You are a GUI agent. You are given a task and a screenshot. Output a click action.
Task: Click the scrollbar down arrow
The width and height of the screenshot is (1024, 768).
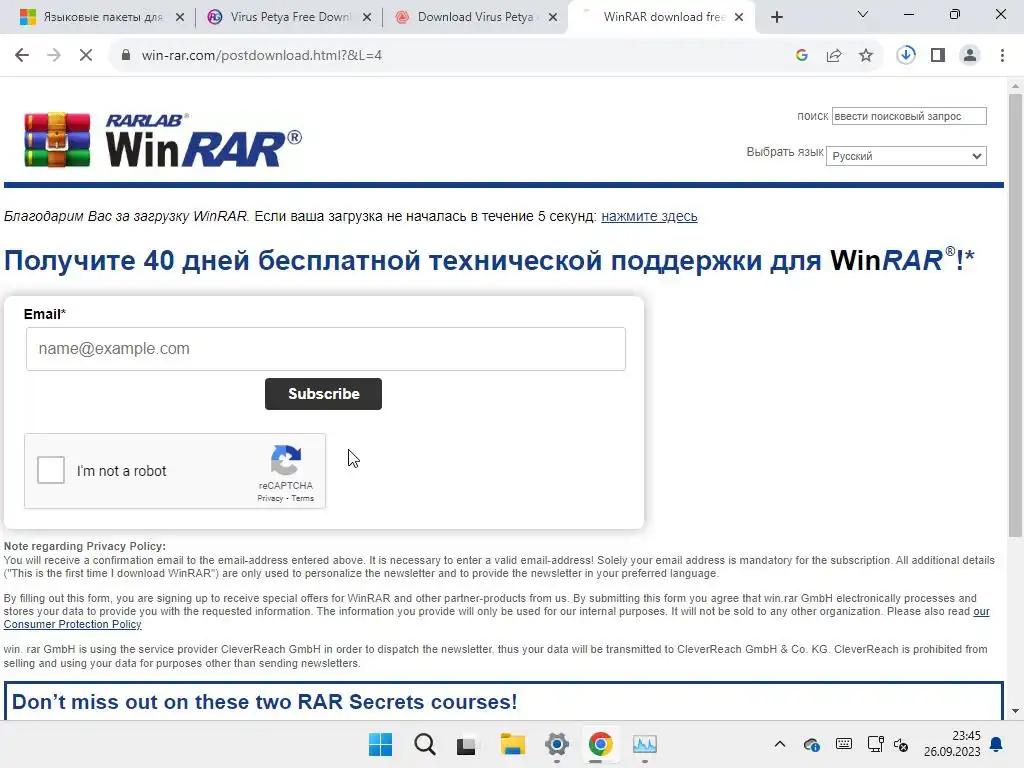(x=1015, y=711)
